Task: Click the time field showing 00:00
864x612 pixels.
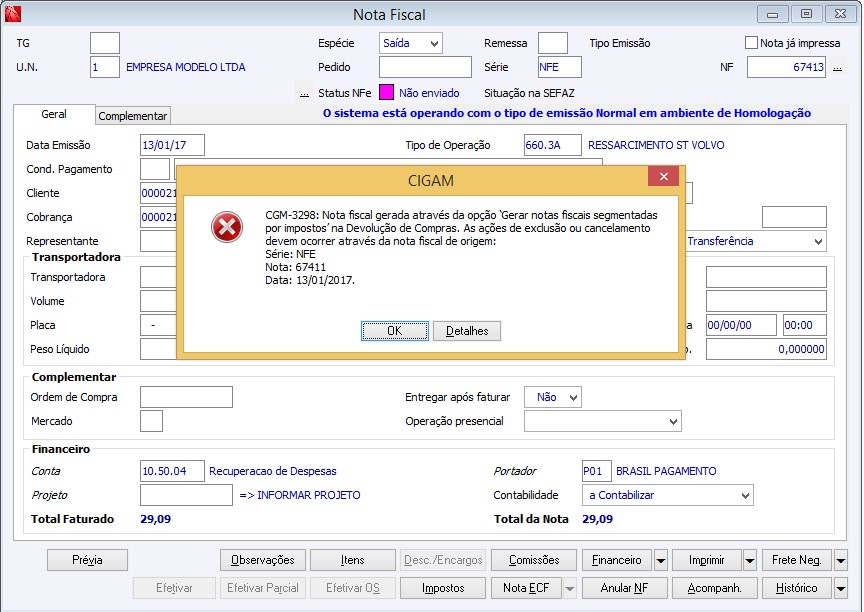Action: tap(805, 326)
